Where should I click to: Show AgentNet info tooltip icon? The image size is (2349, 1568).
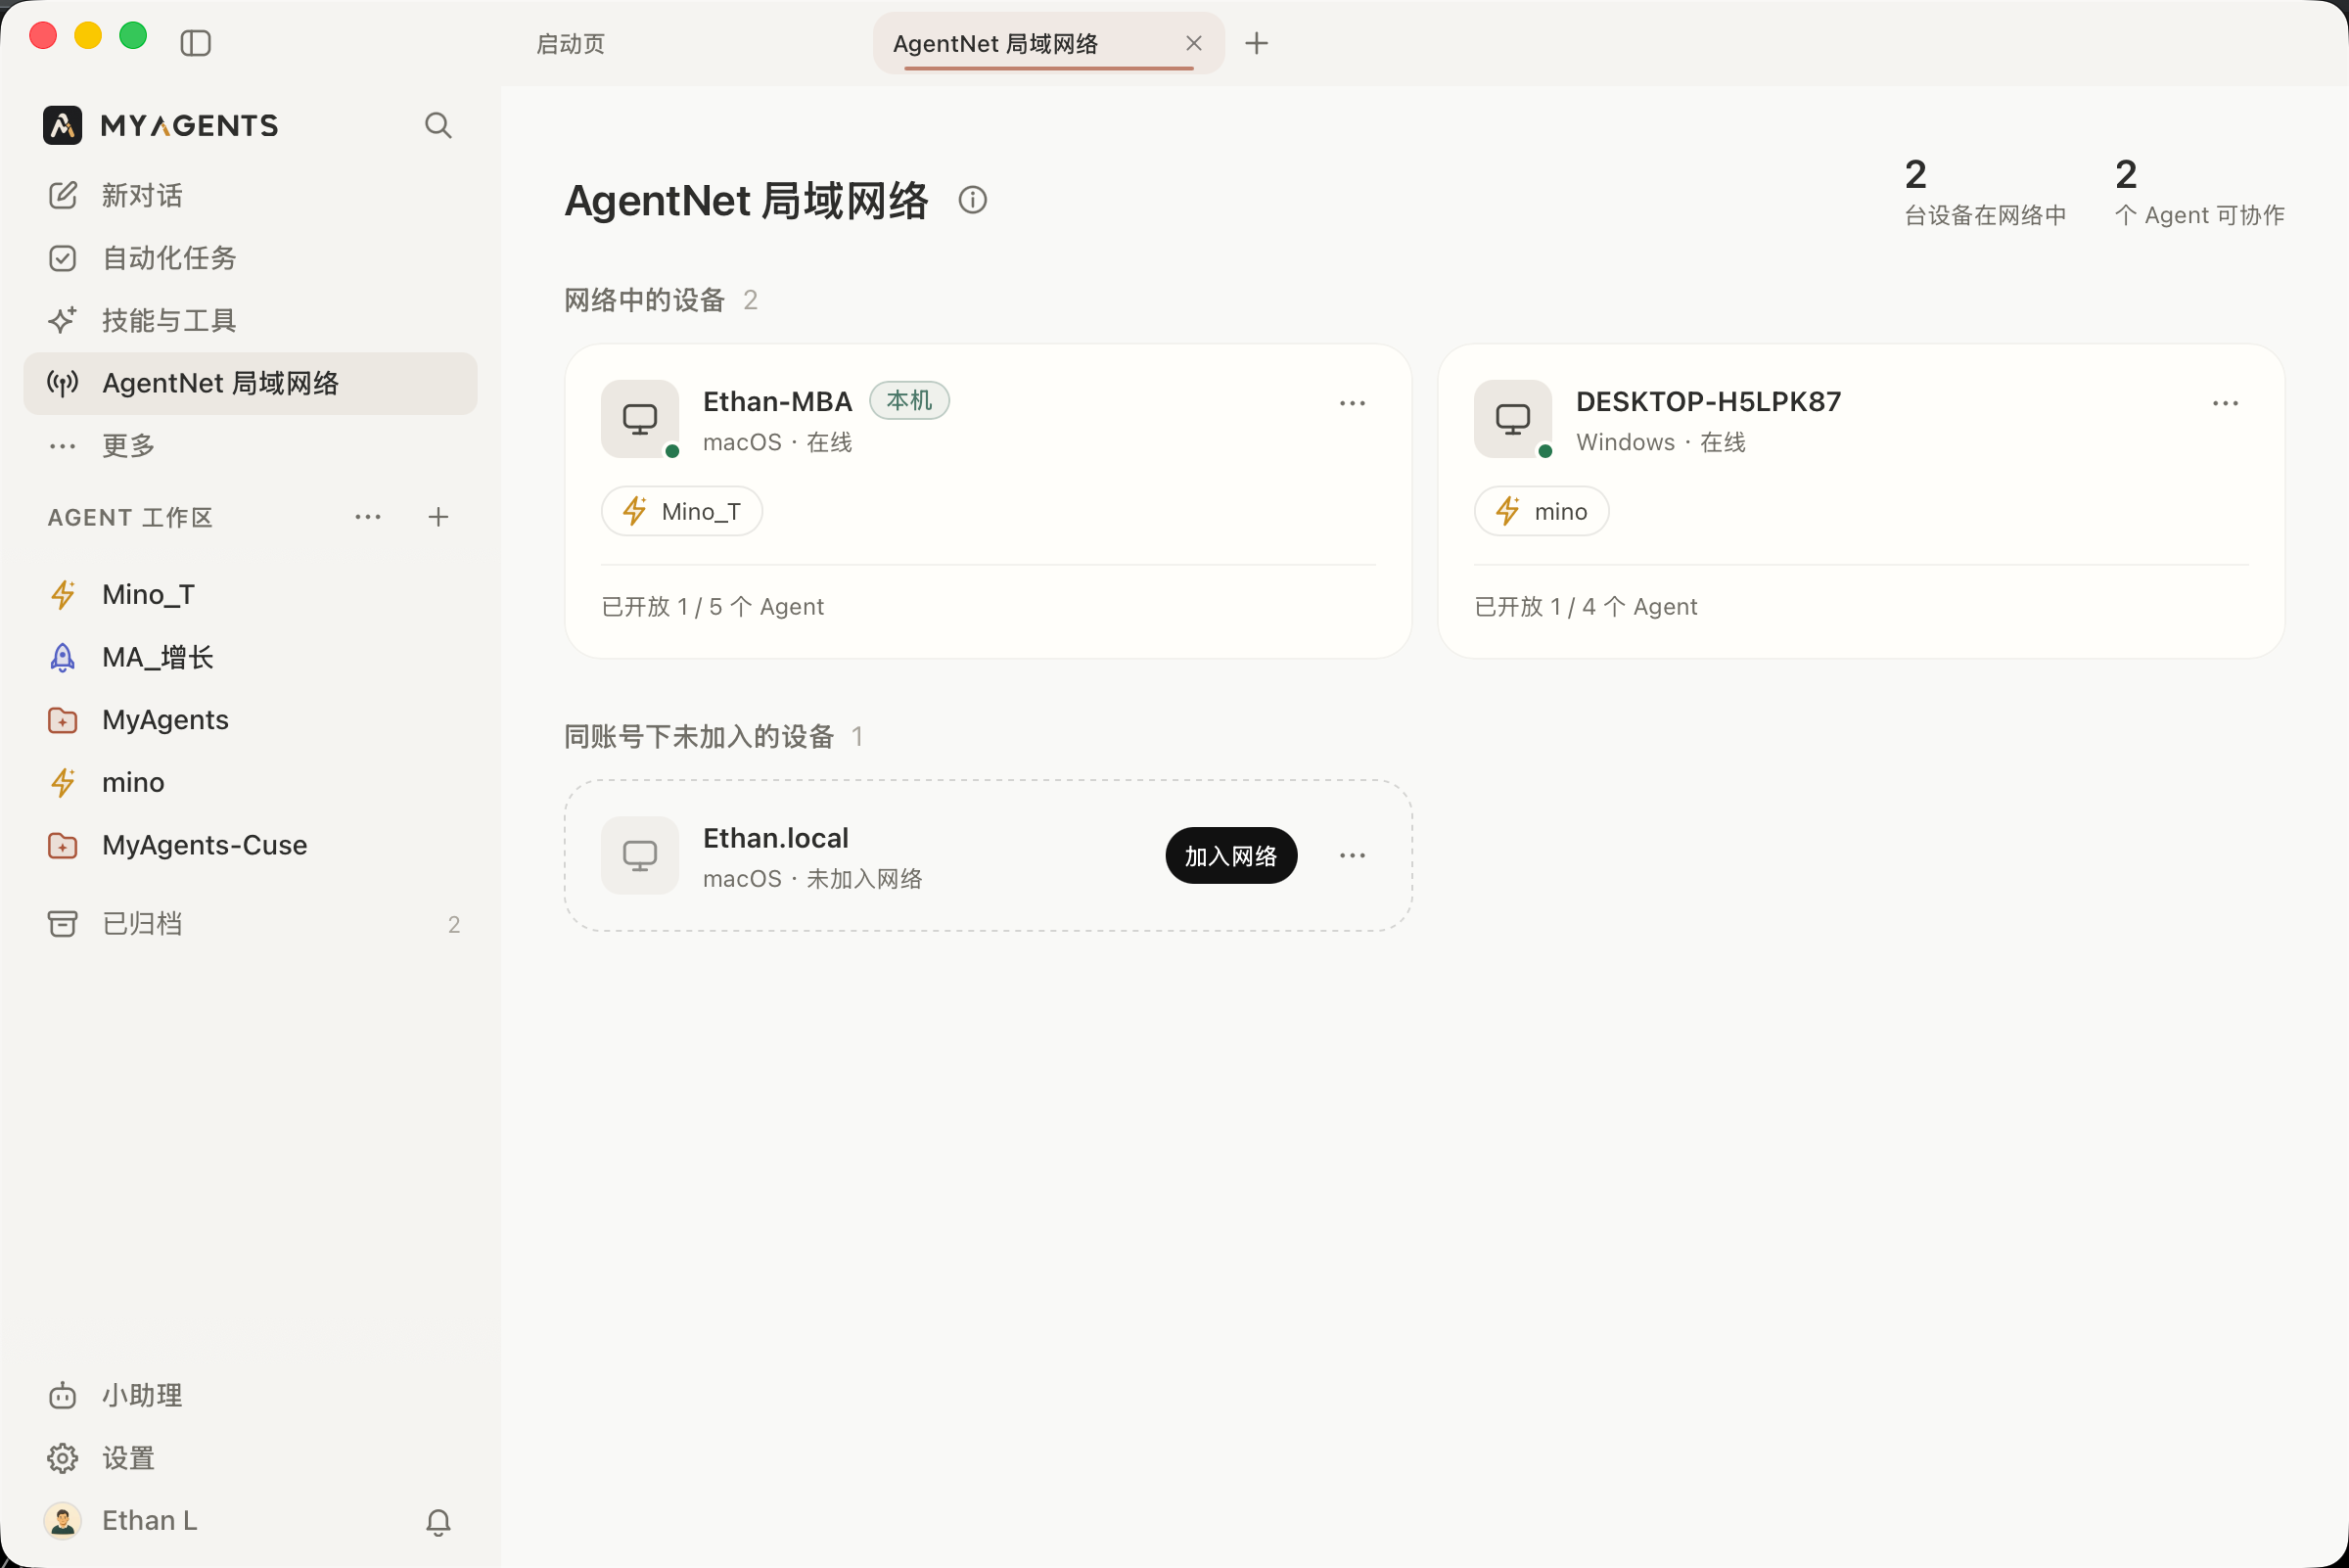(x=973, y=200)
